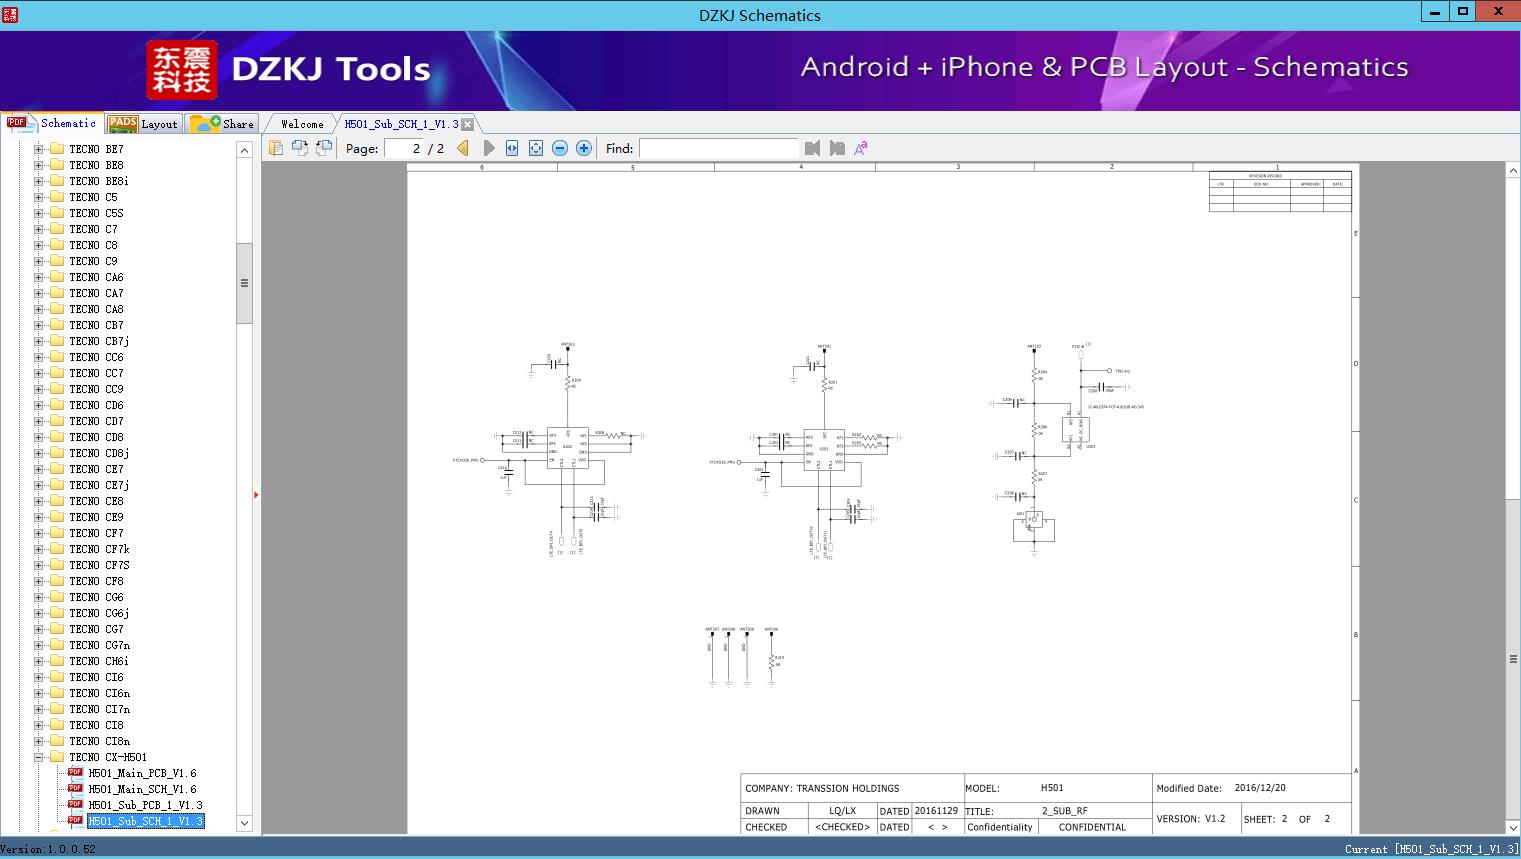Zoom in with the plus icon
This screenshot has width=1521, height=859.
click(584, 148)
